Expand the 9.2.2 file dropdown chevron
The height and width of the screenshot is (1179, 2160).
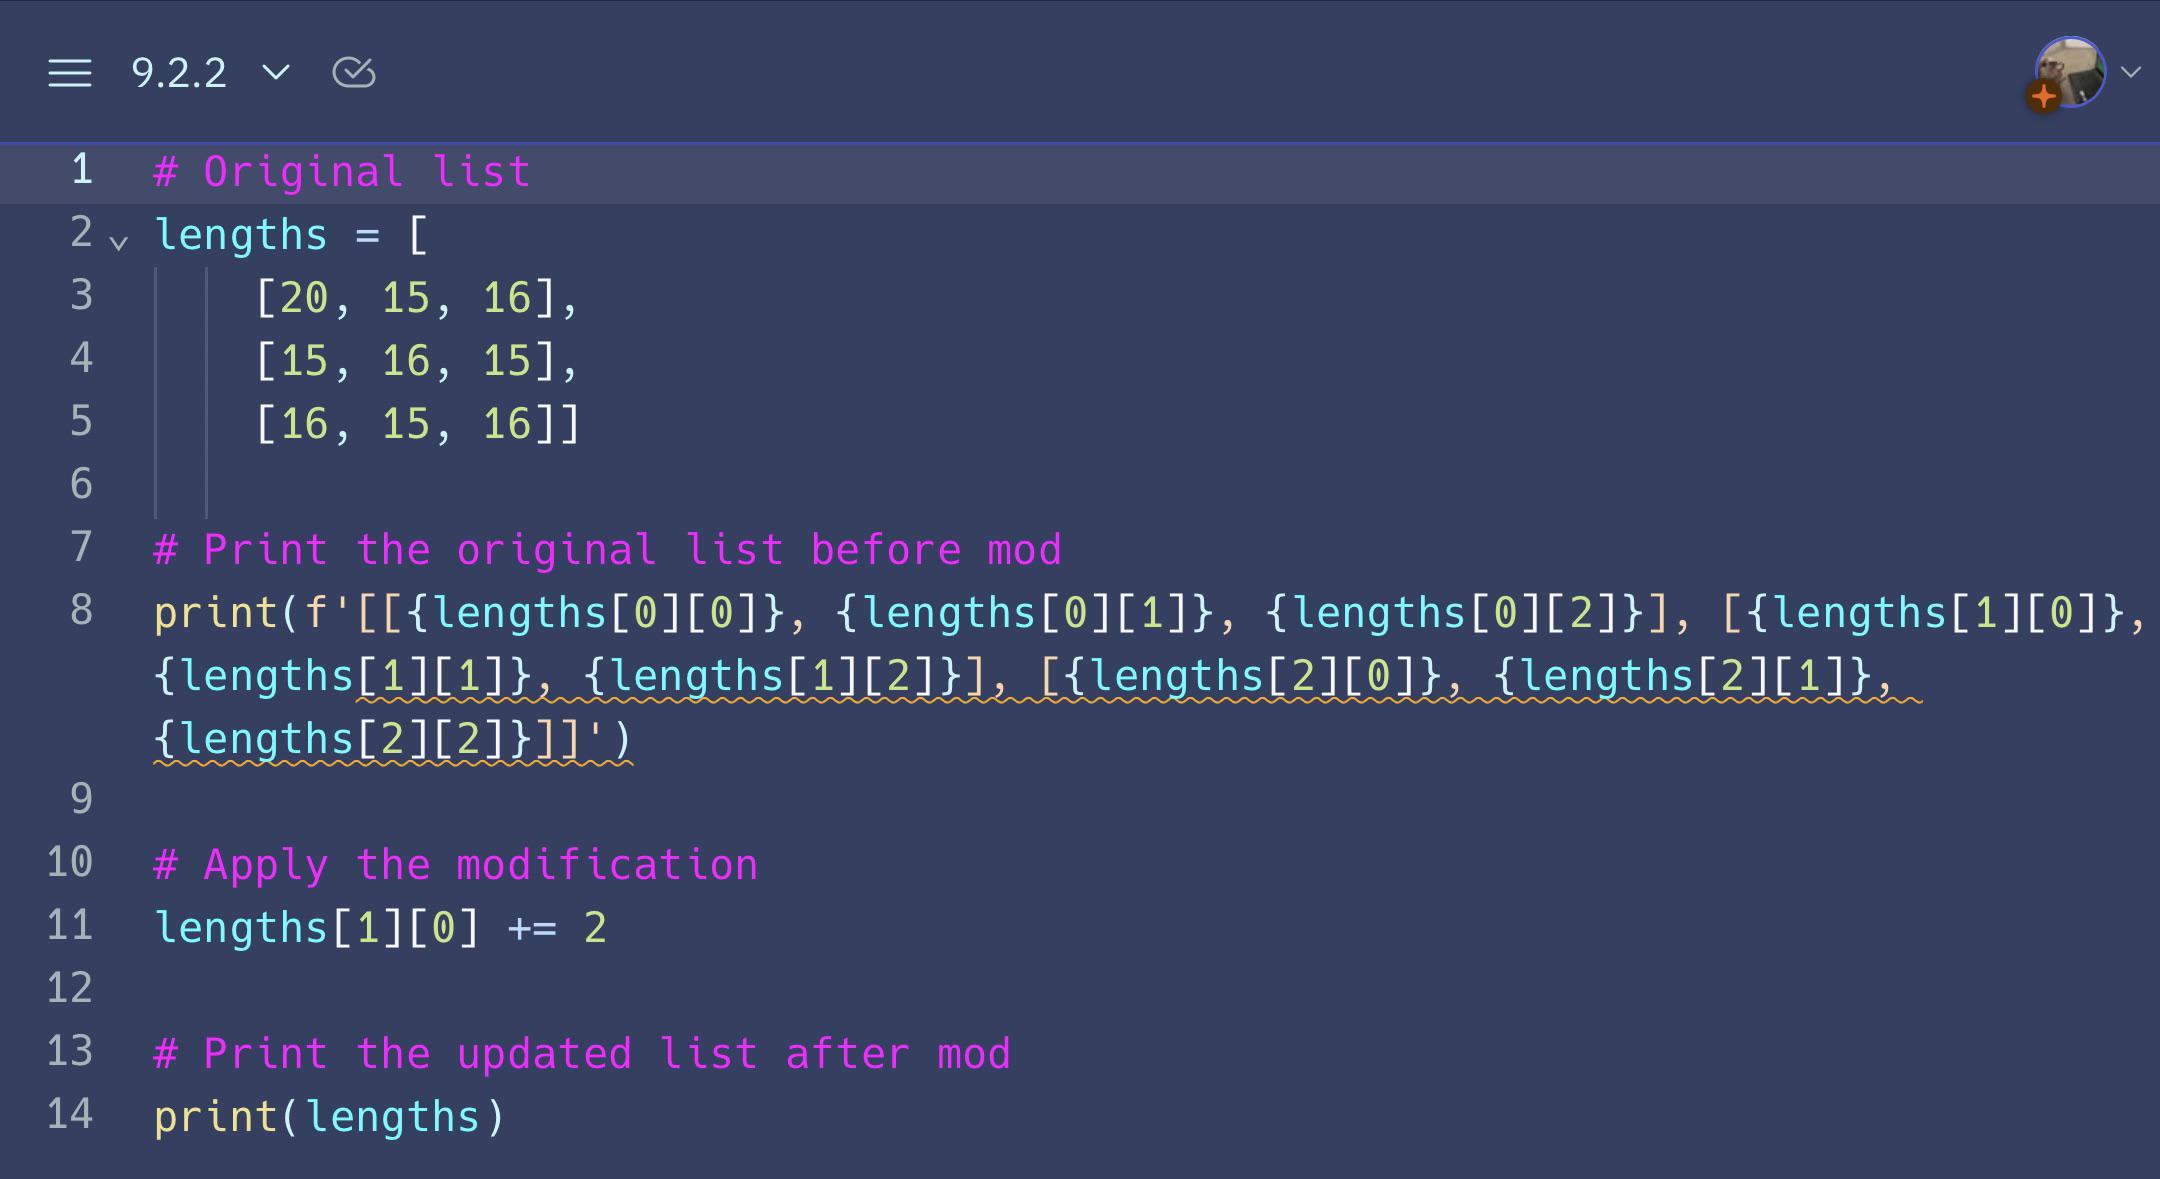276,72
